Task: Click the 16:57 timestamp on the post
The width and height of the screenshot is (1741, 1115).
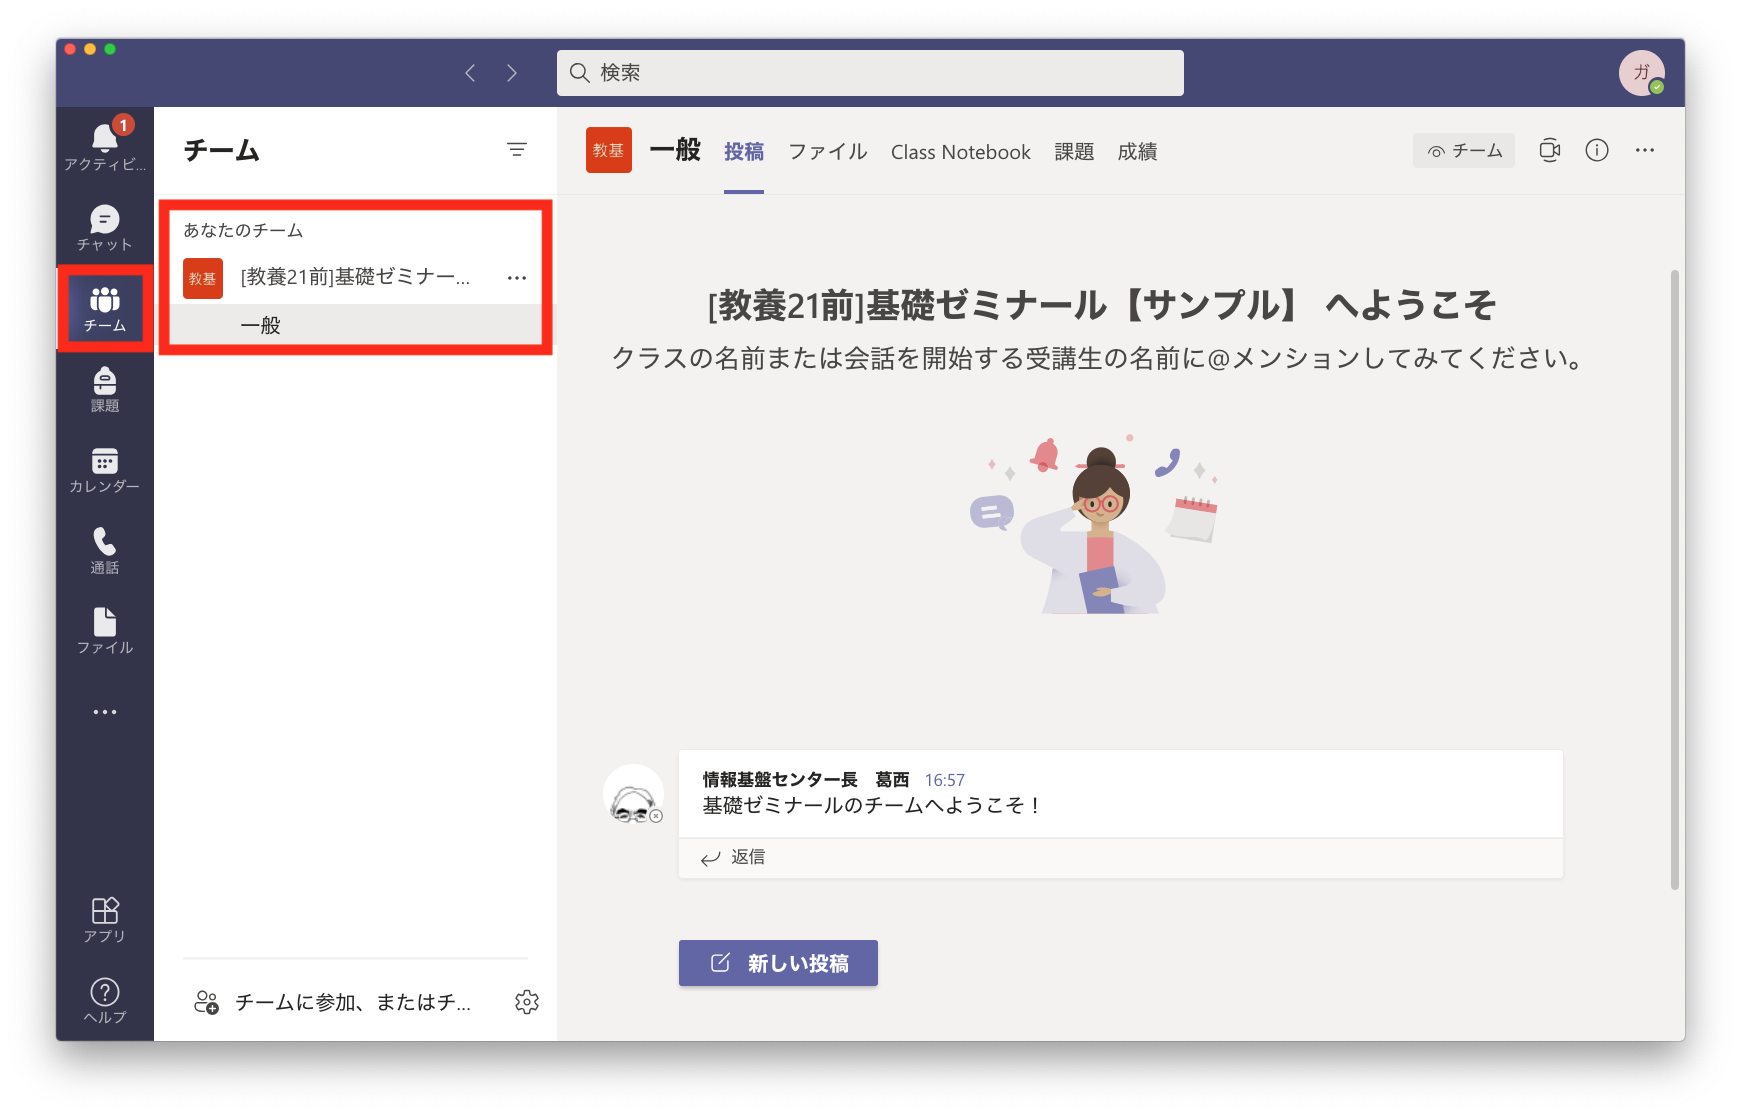Action: point(944,780)
